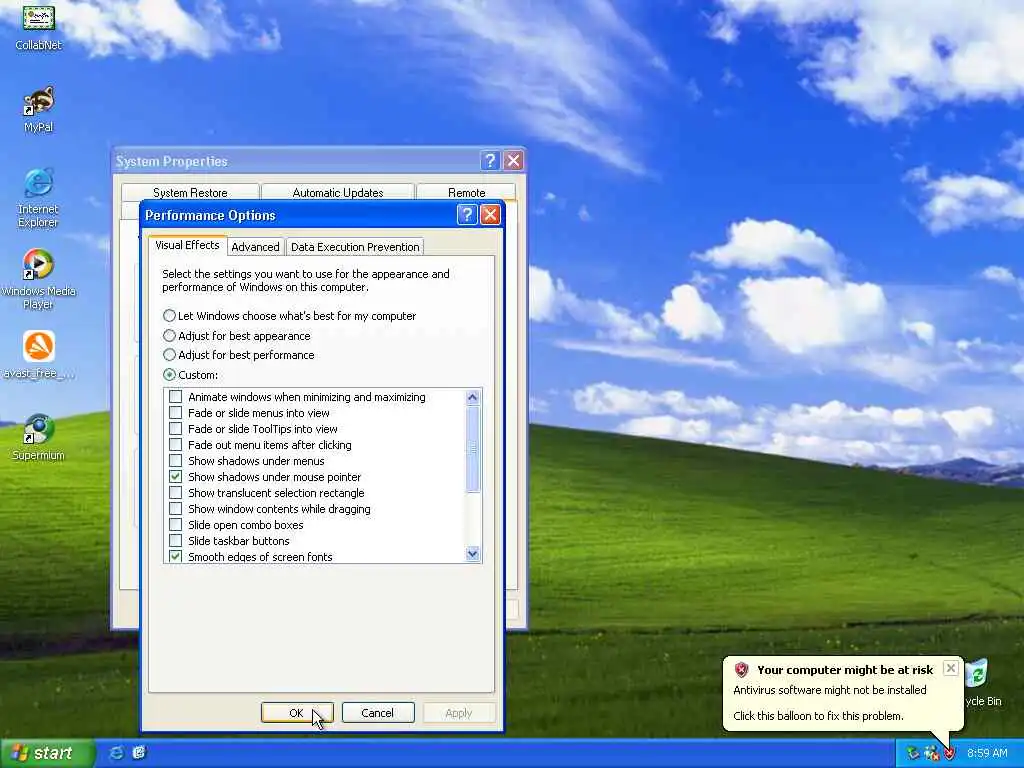The image size is (1024, 768).
Task: Select the Windows Media Player shortcut
Action: tap(39, 280)
